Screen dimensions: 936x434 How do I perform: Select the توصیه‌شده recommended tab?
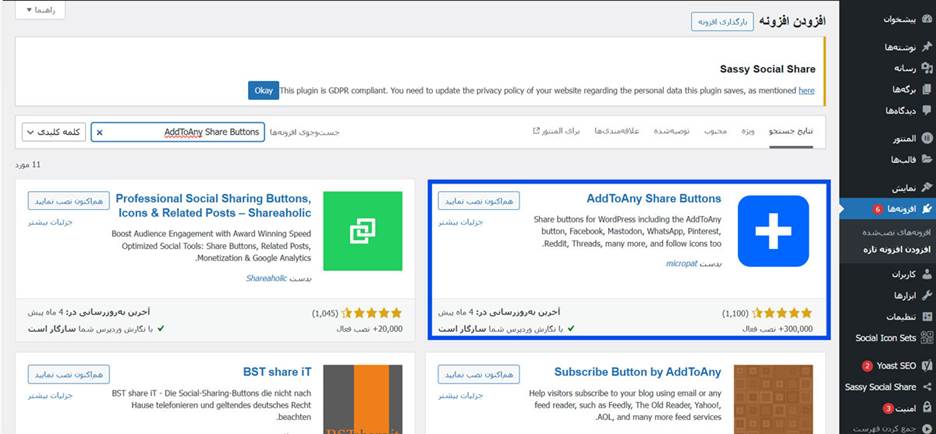point(671,131)
